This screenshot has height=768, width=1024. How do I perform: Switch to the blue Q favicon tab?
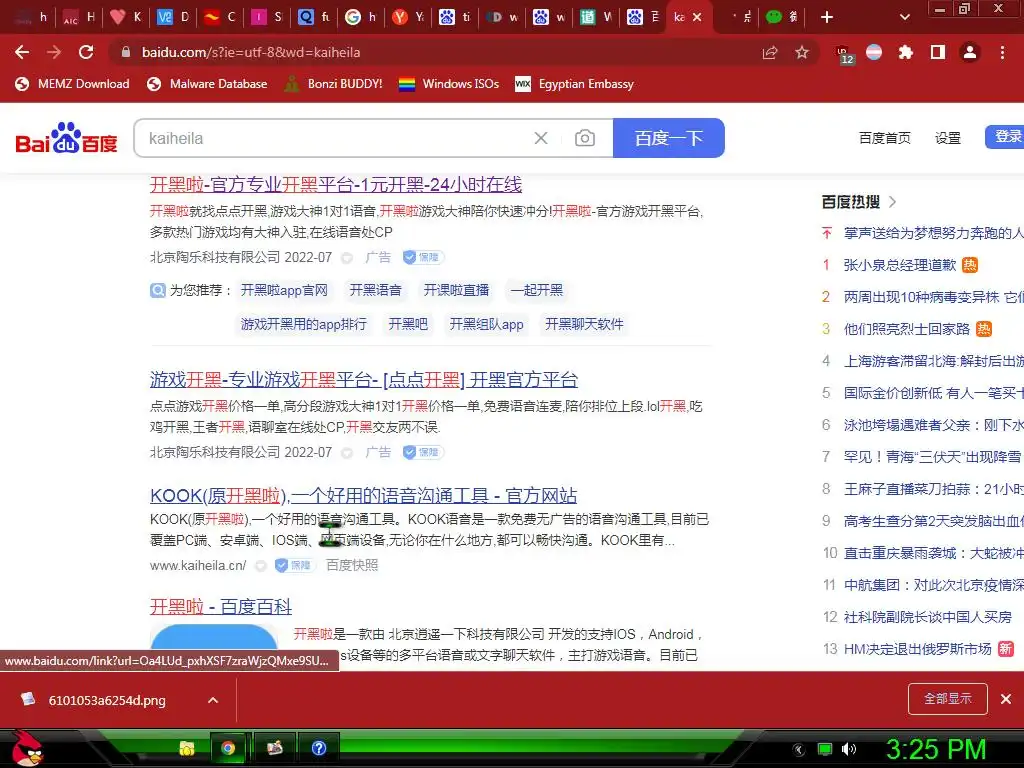(x=313, y=17)
